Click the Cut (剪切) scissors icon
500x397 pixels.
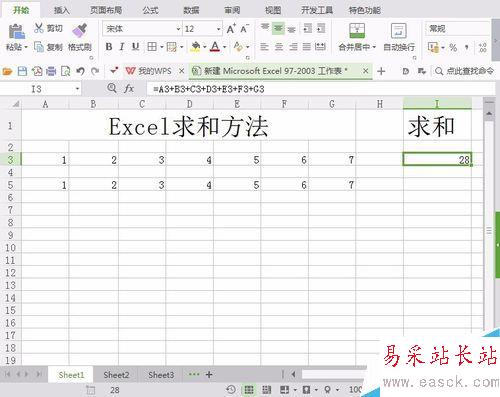39,28
